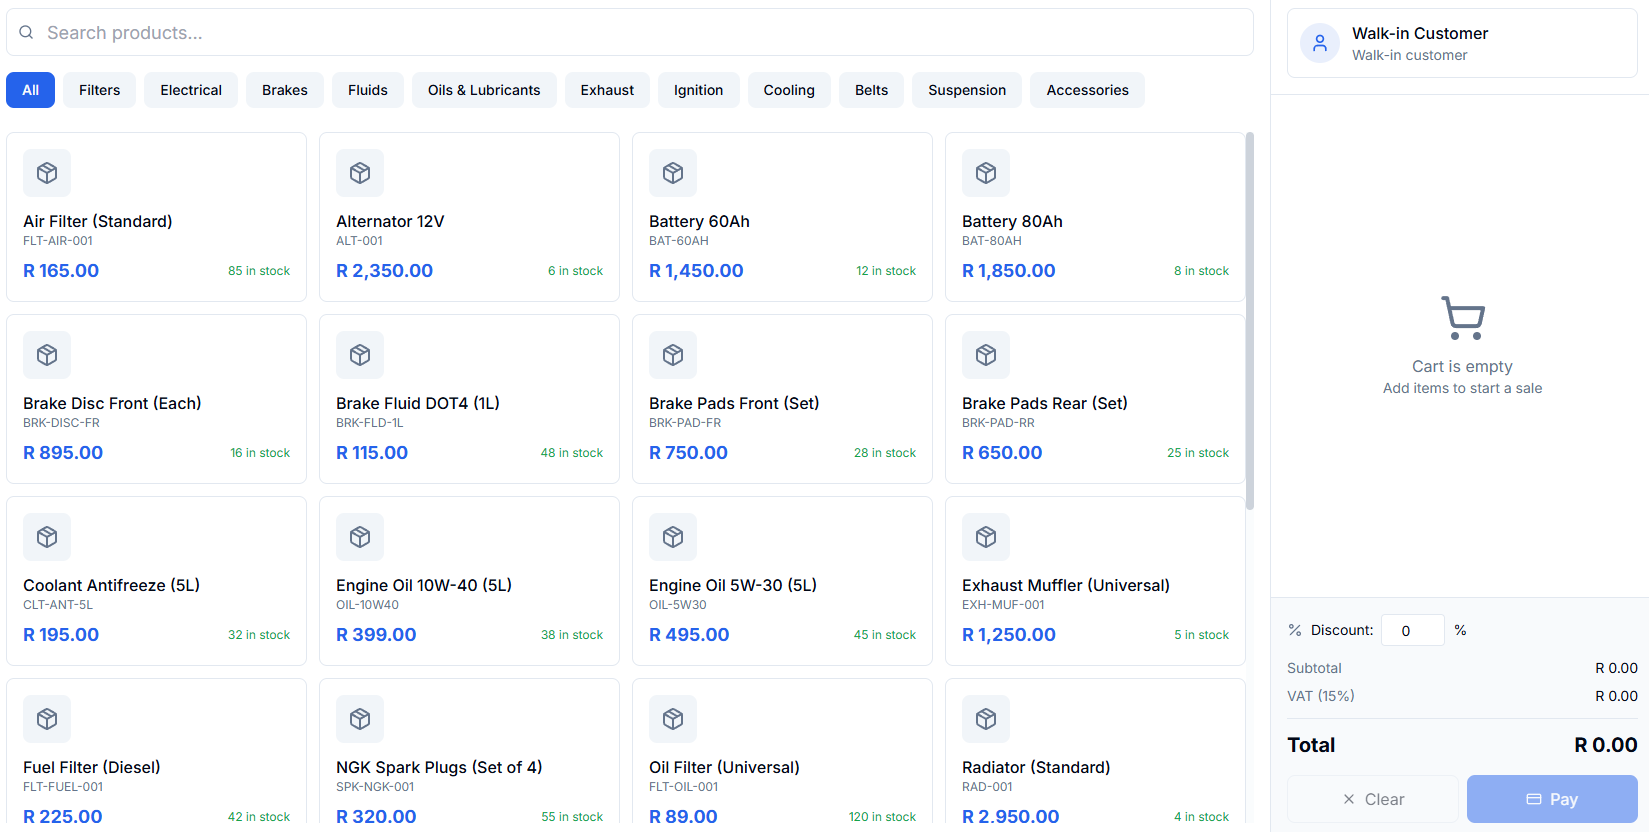Click the Battery 60Ah product name
This screenshot has width=1649, height=832.
[x=699, y=221]
